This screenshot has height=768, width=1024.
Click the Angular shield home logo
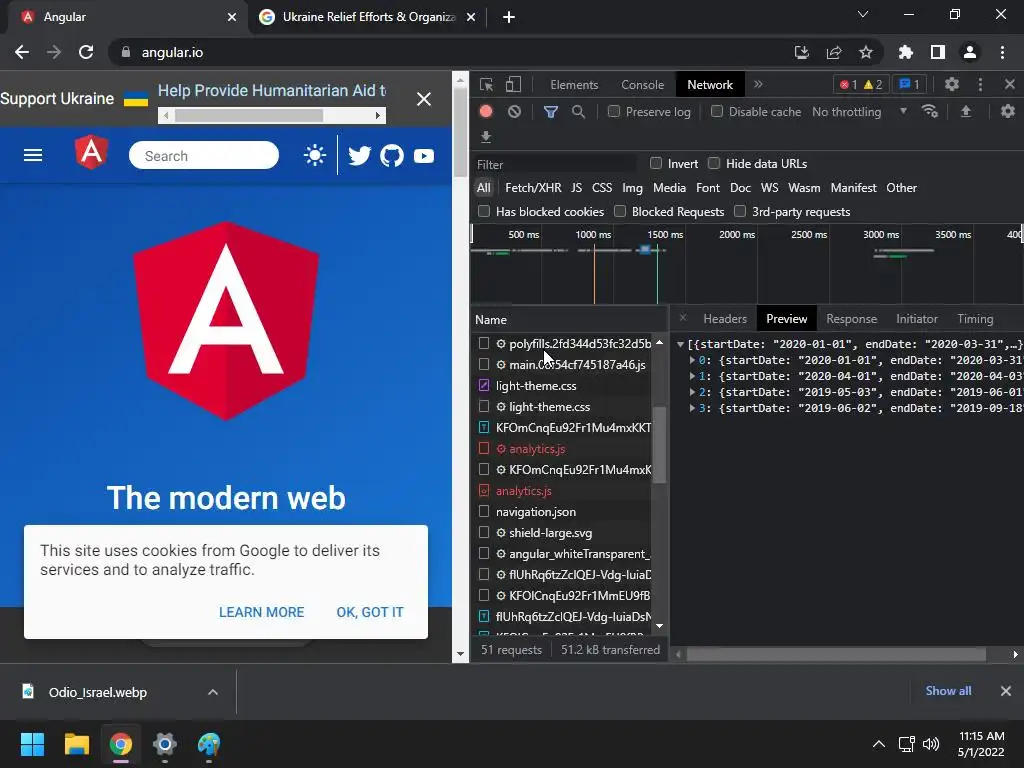tap(91, 152)
